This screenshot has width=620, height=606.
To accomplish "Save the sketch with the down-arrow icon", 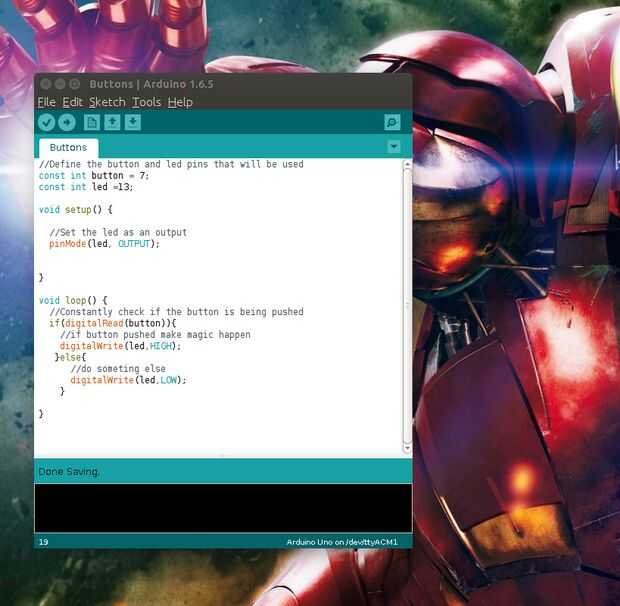I will point(133,122).
